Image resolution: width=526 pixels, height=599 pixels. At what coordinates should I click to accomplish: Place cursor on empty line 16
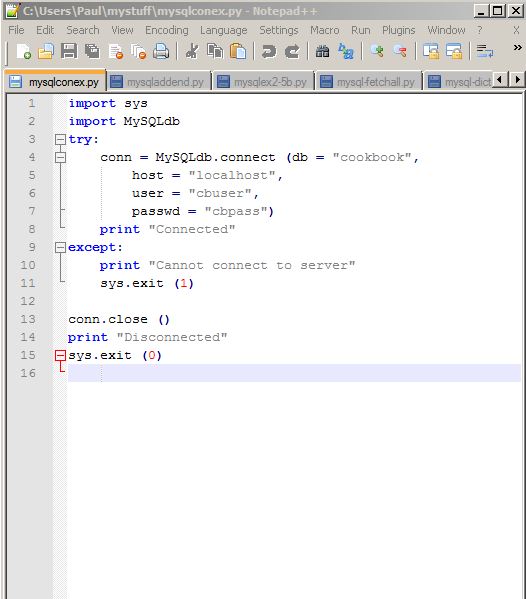294,373
